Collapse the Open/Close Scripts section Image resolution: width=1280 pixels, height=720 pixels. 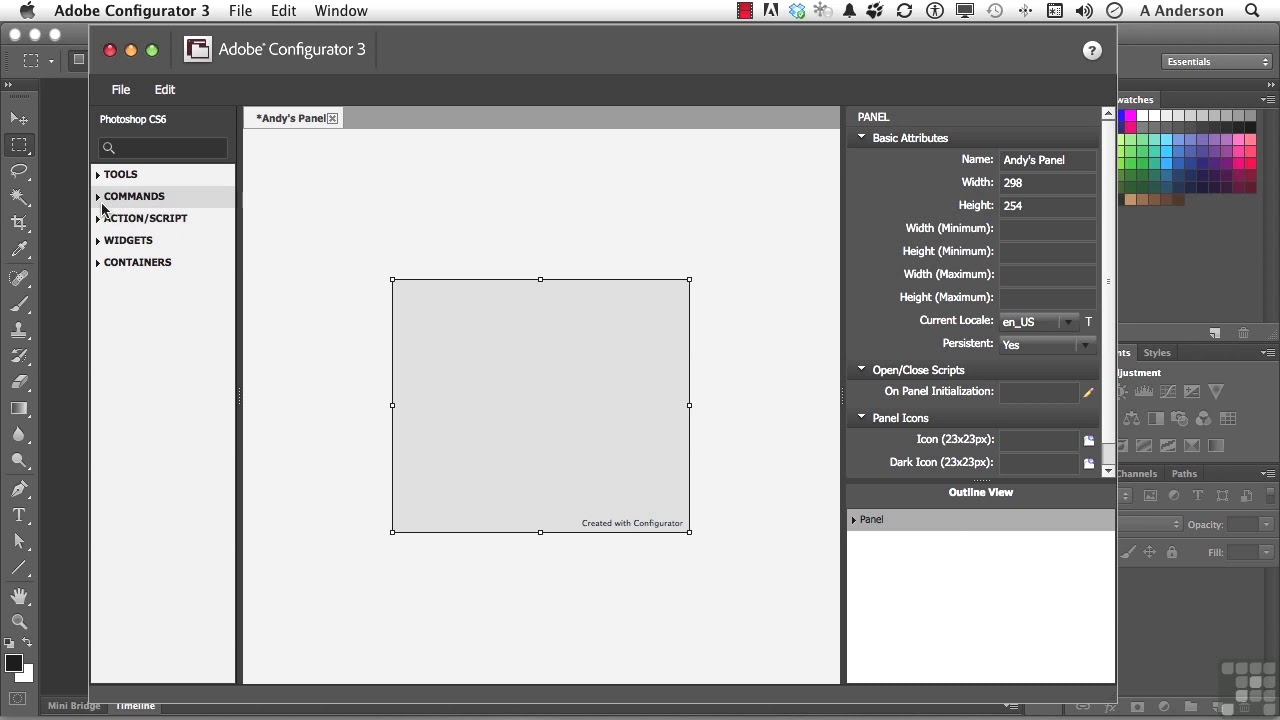click(861, 369)
